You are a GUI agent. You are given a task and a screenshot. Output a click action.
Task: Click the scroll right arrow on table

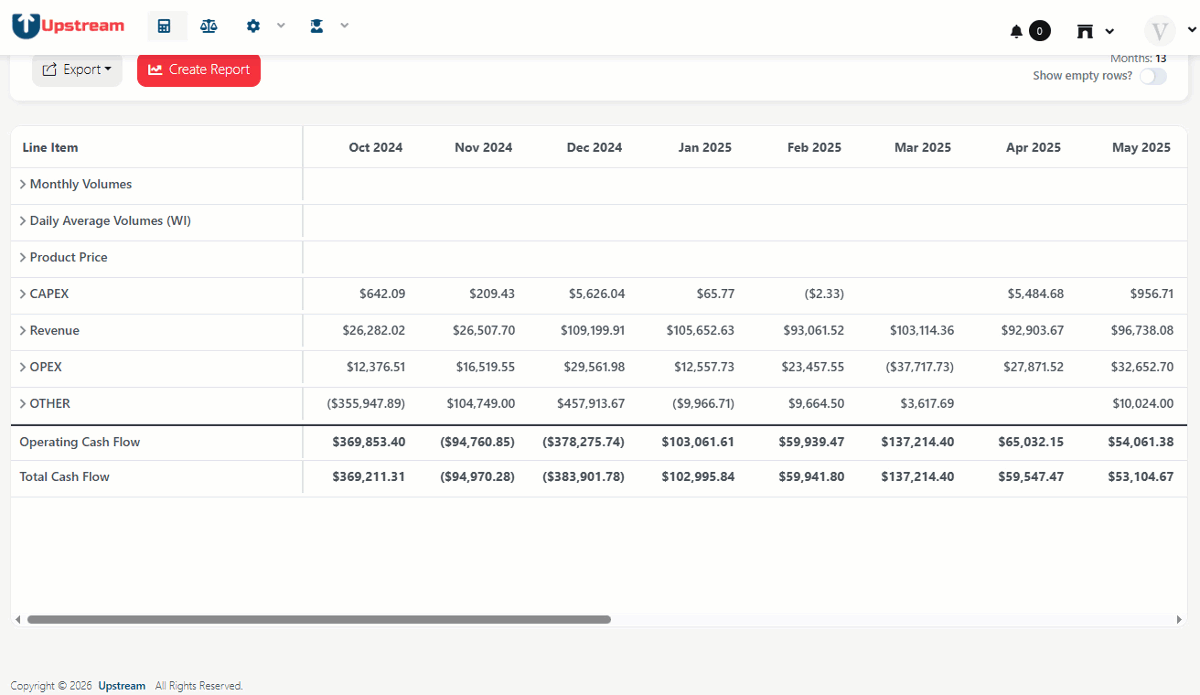click(x=1182, y=620)
